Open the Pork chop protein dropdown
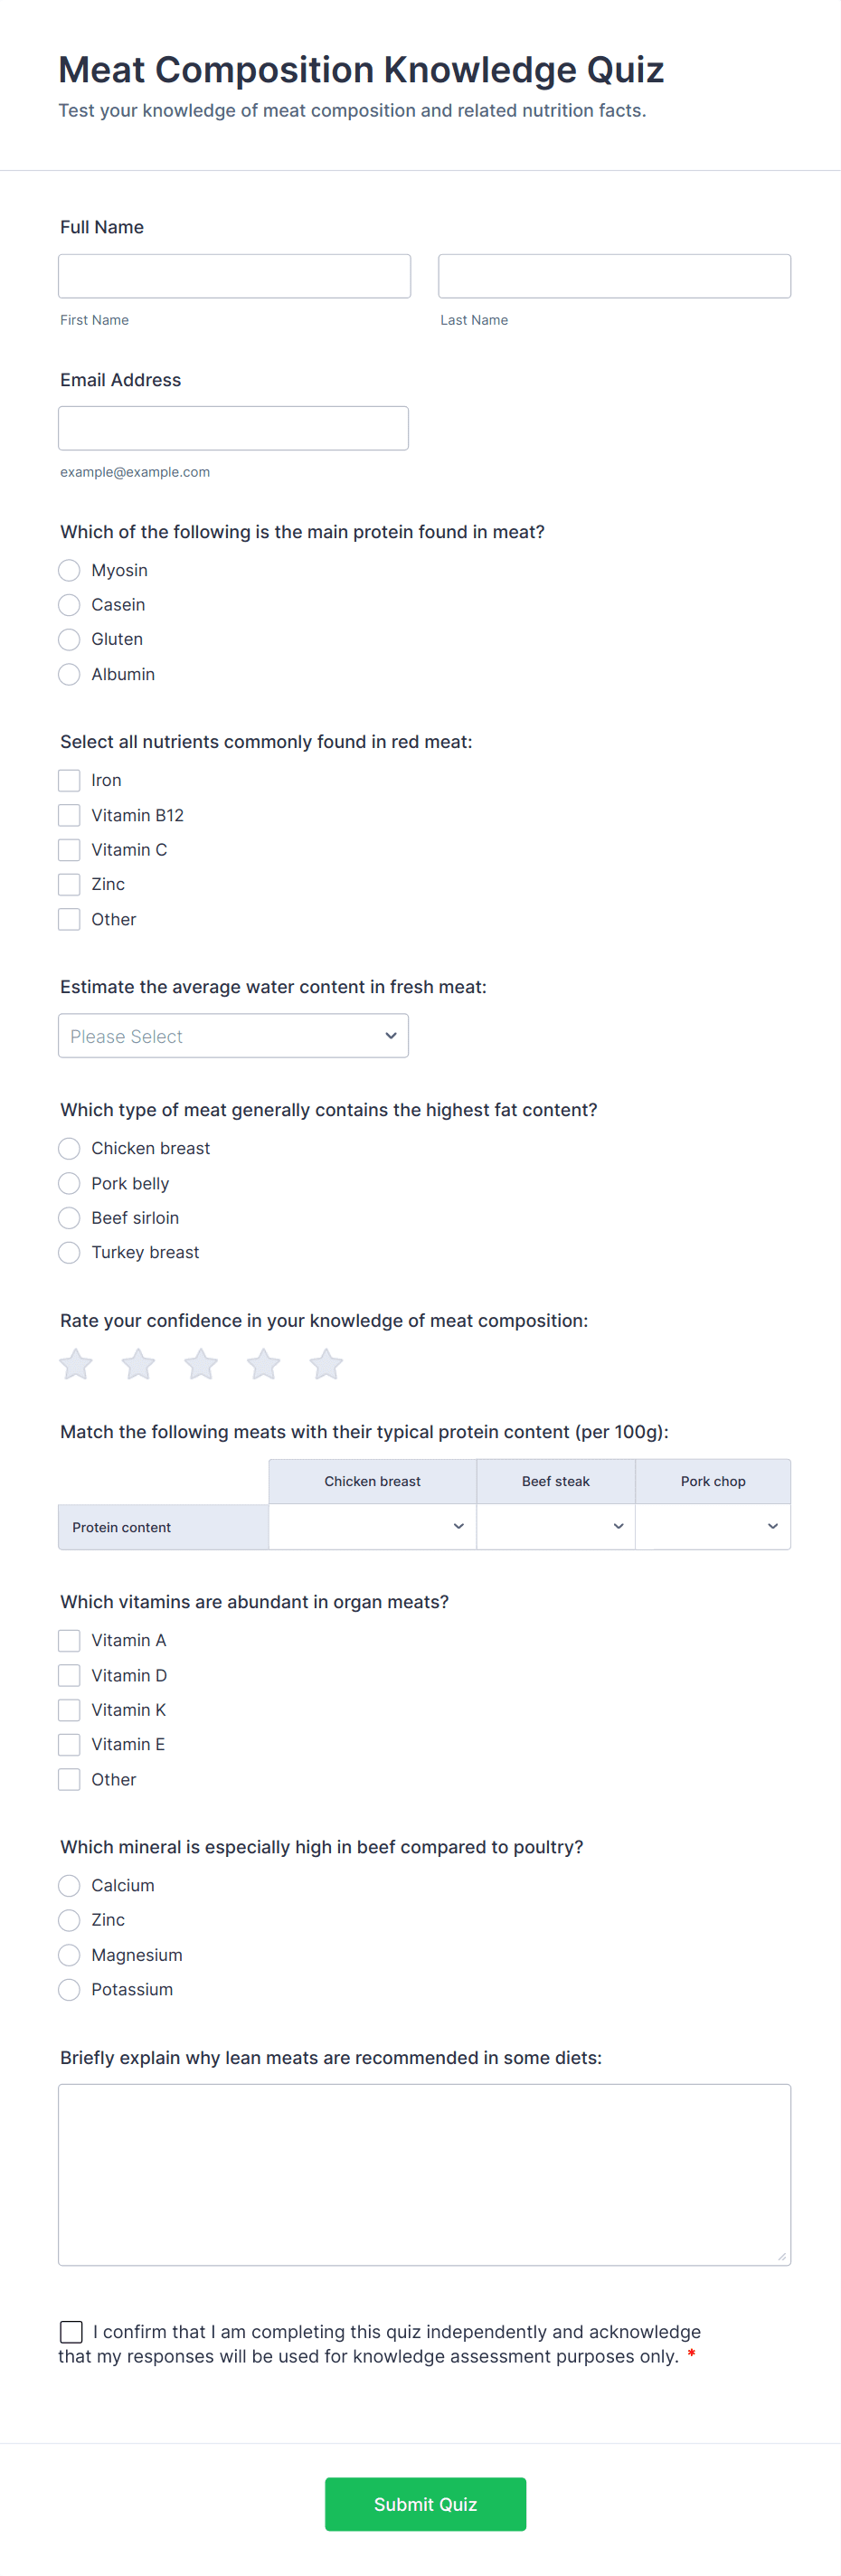The image size is (841, 2576). coord(712,1527)
